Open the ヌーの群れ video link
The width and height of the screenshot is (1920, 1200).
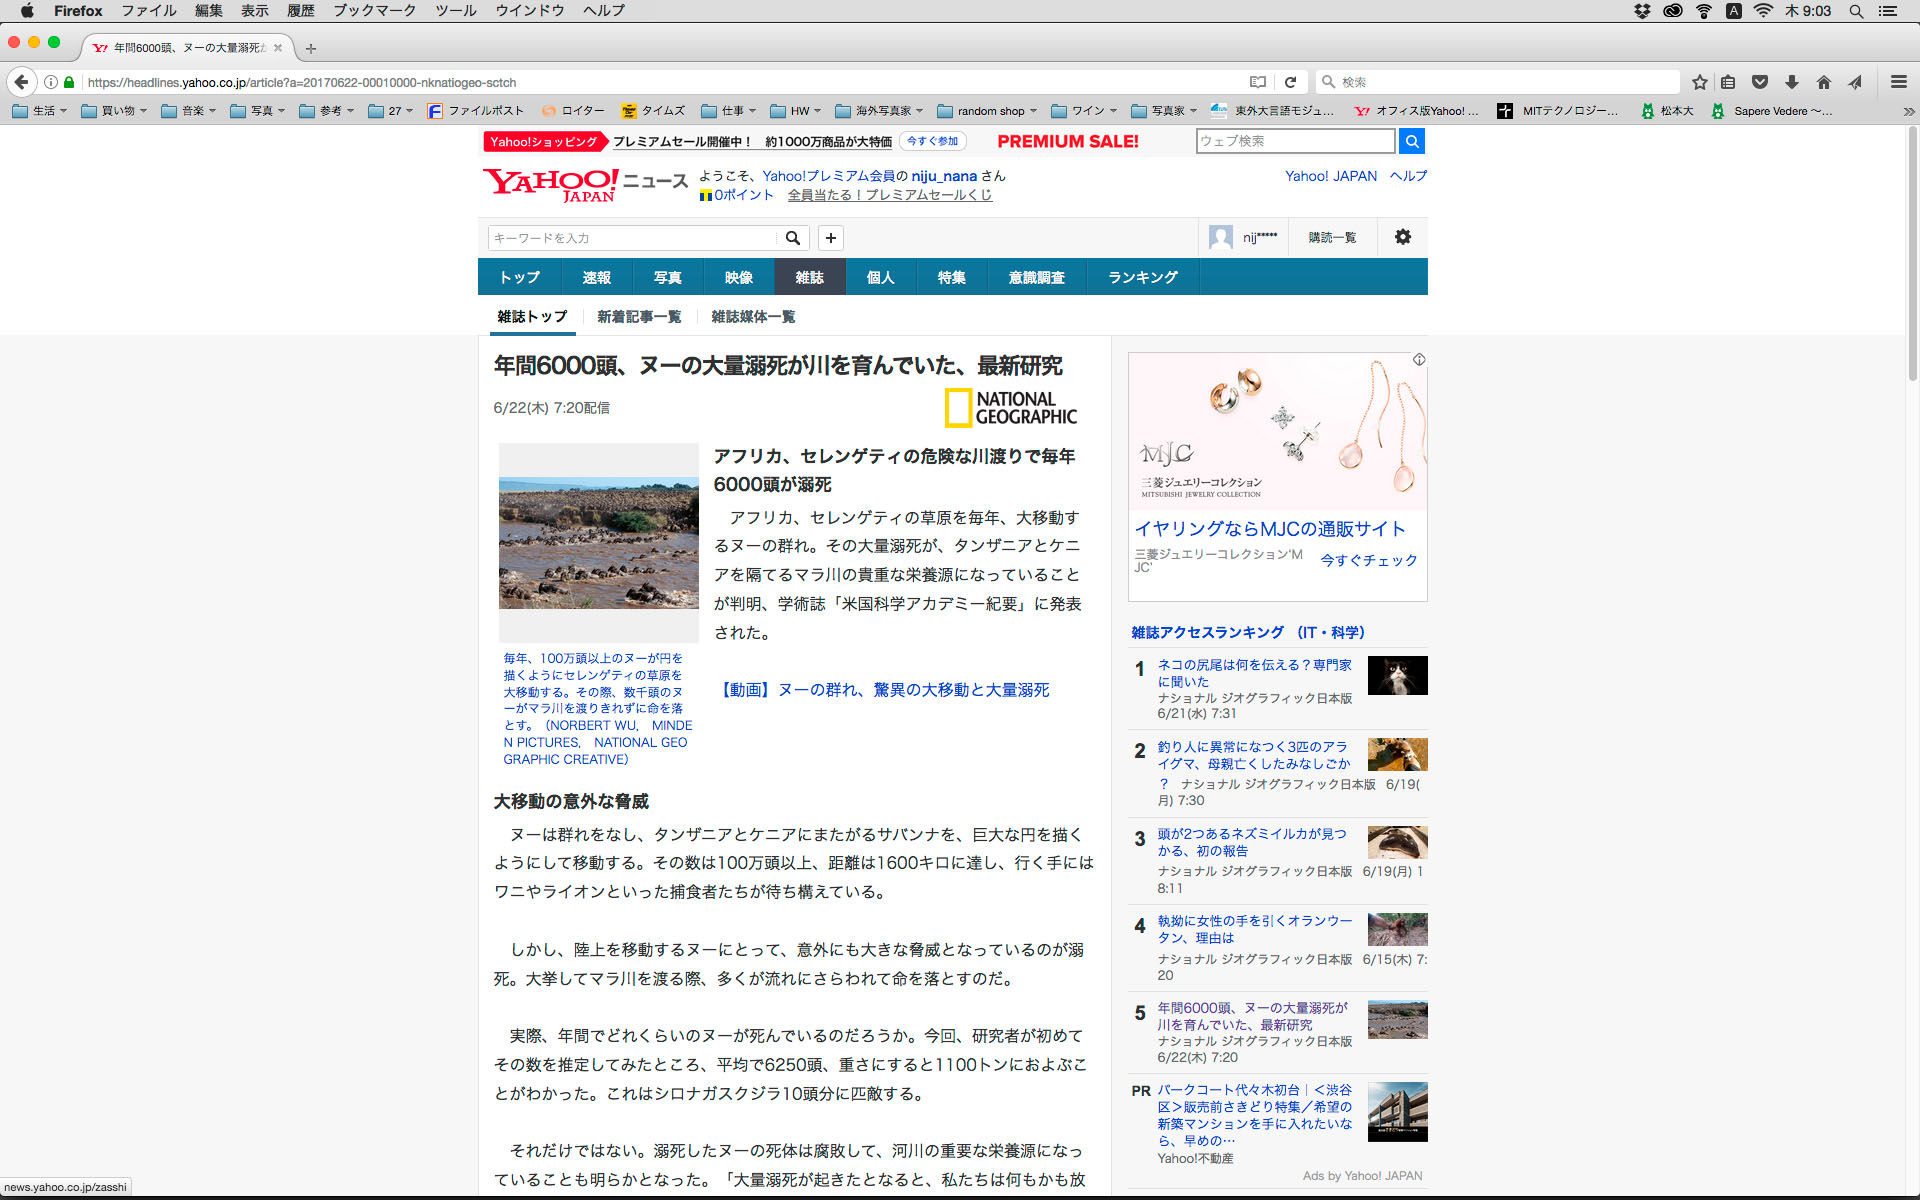(885, 690)
